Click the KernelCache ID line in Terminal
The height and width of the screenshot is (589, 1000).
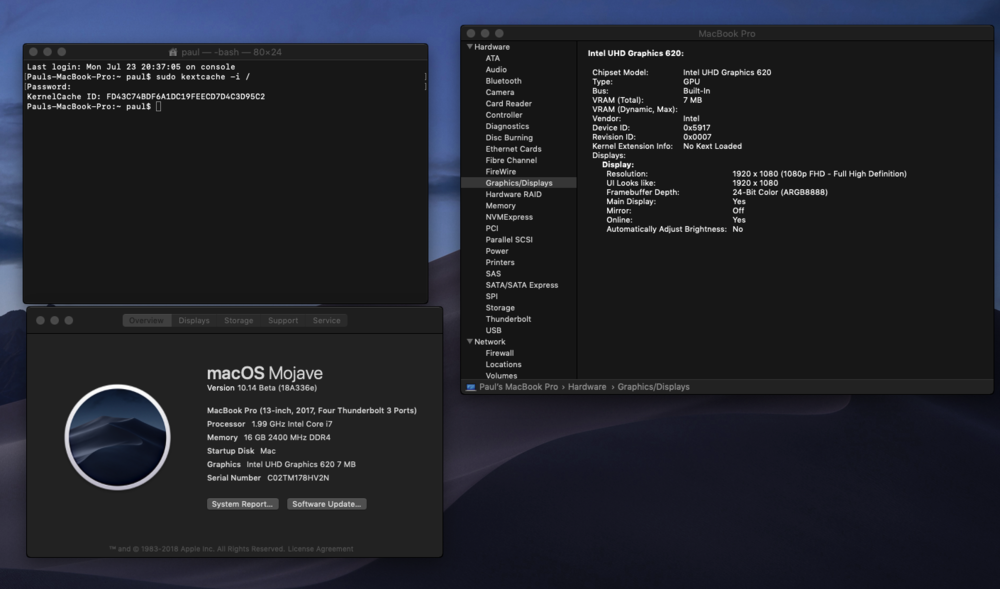pyautogui.click(x=145, y=97)
